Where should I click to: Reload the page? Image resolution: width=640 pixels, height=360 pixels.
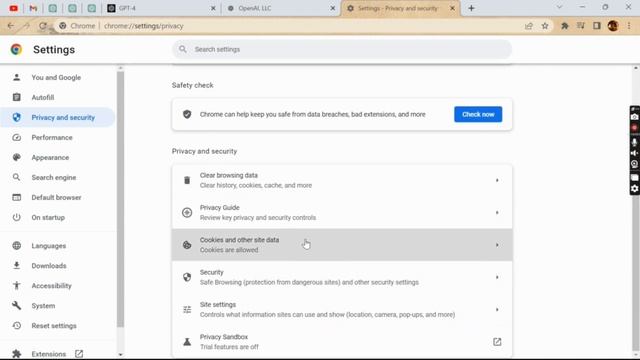tap(42, 26)
